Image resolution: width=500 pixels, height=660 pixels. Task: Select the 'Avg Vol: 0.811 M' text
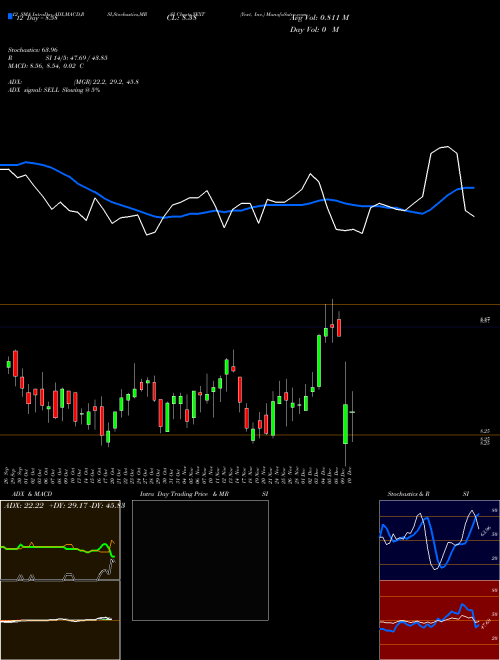(x=319, y=18)
